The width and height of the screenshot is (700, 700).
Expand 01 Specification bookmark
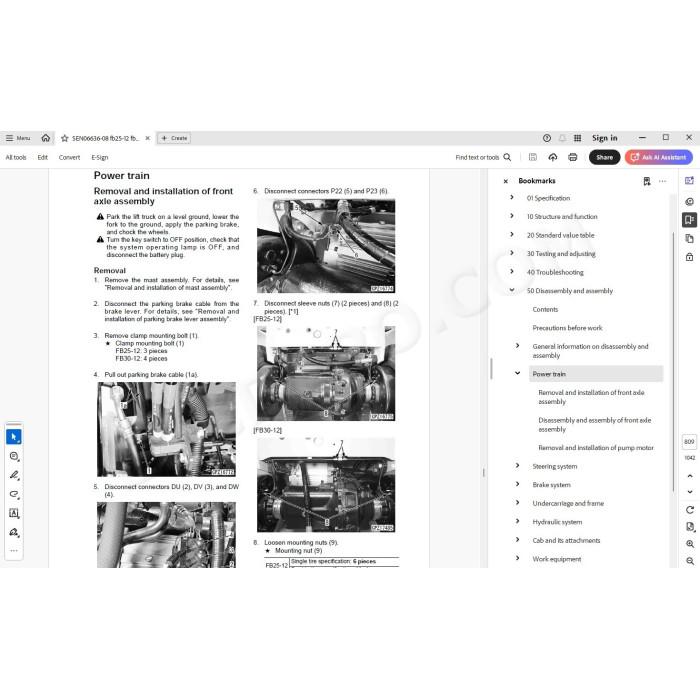click(512, 197)
